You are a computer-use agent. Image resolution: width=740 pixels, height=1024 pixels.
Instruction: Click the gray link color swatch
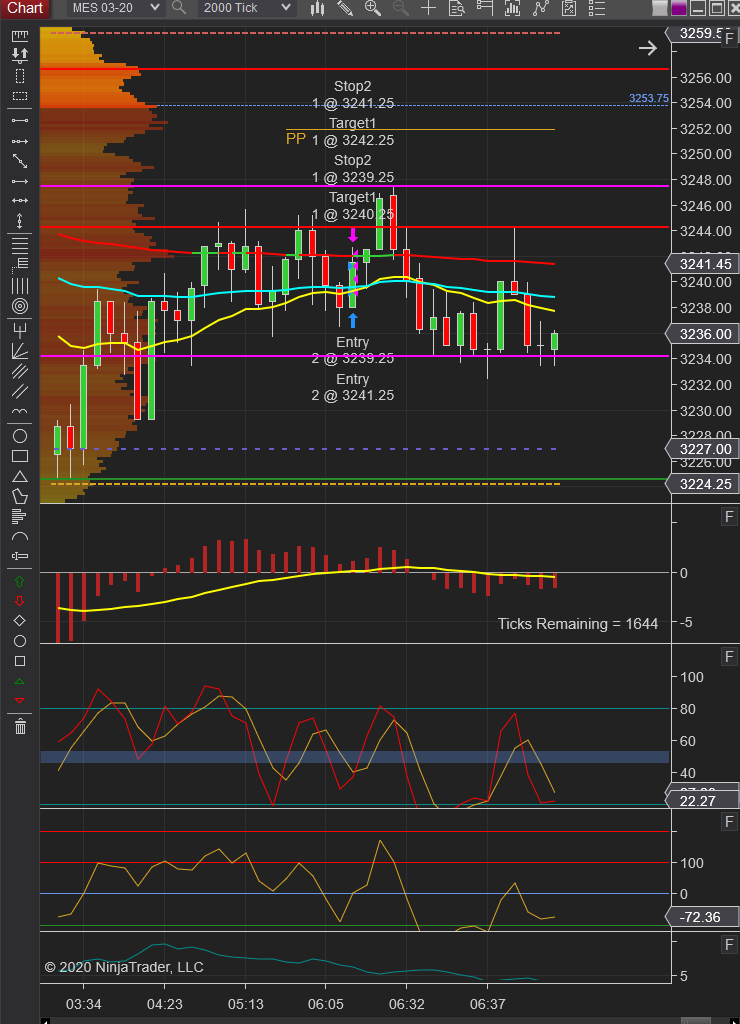[x=660, y=8]
